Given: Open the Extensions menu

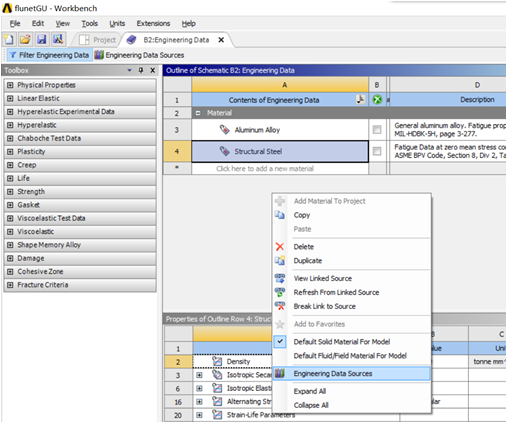Looking at the screenshot, I should coord(153,23).
